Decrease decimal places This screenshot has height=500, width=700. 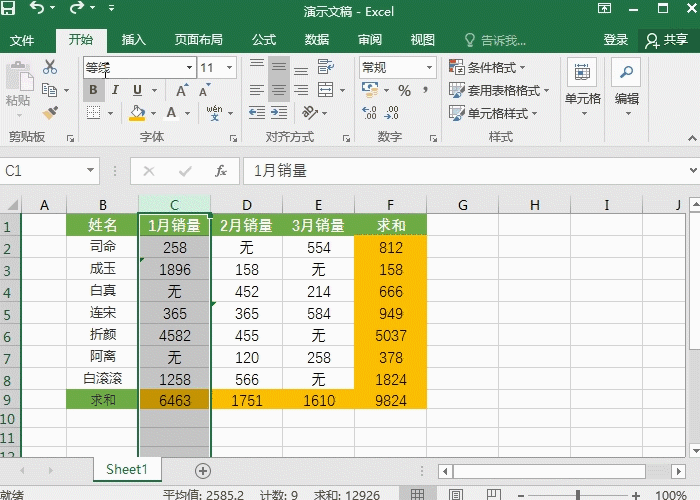(392, 112)
